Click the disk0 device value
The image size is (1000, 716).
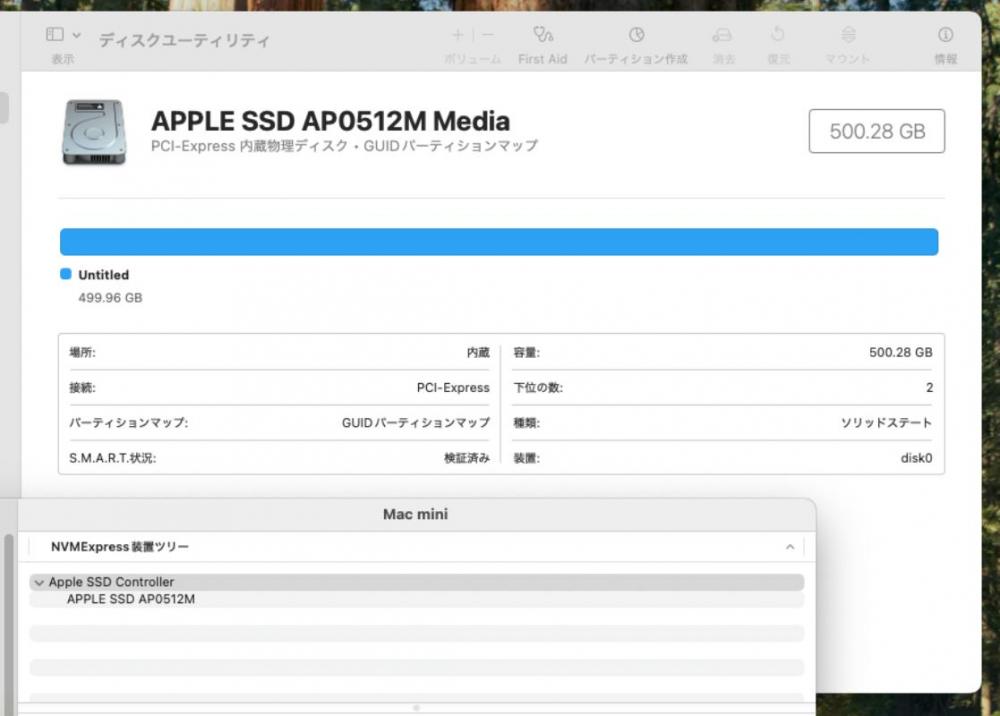coord(916,458)
